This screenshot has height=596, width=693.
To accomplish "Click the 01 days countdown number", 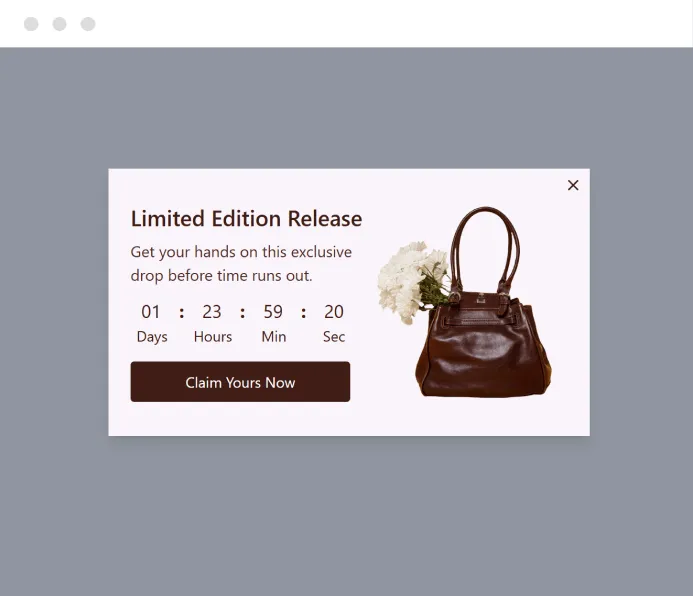I will click(x=151, y=312).
